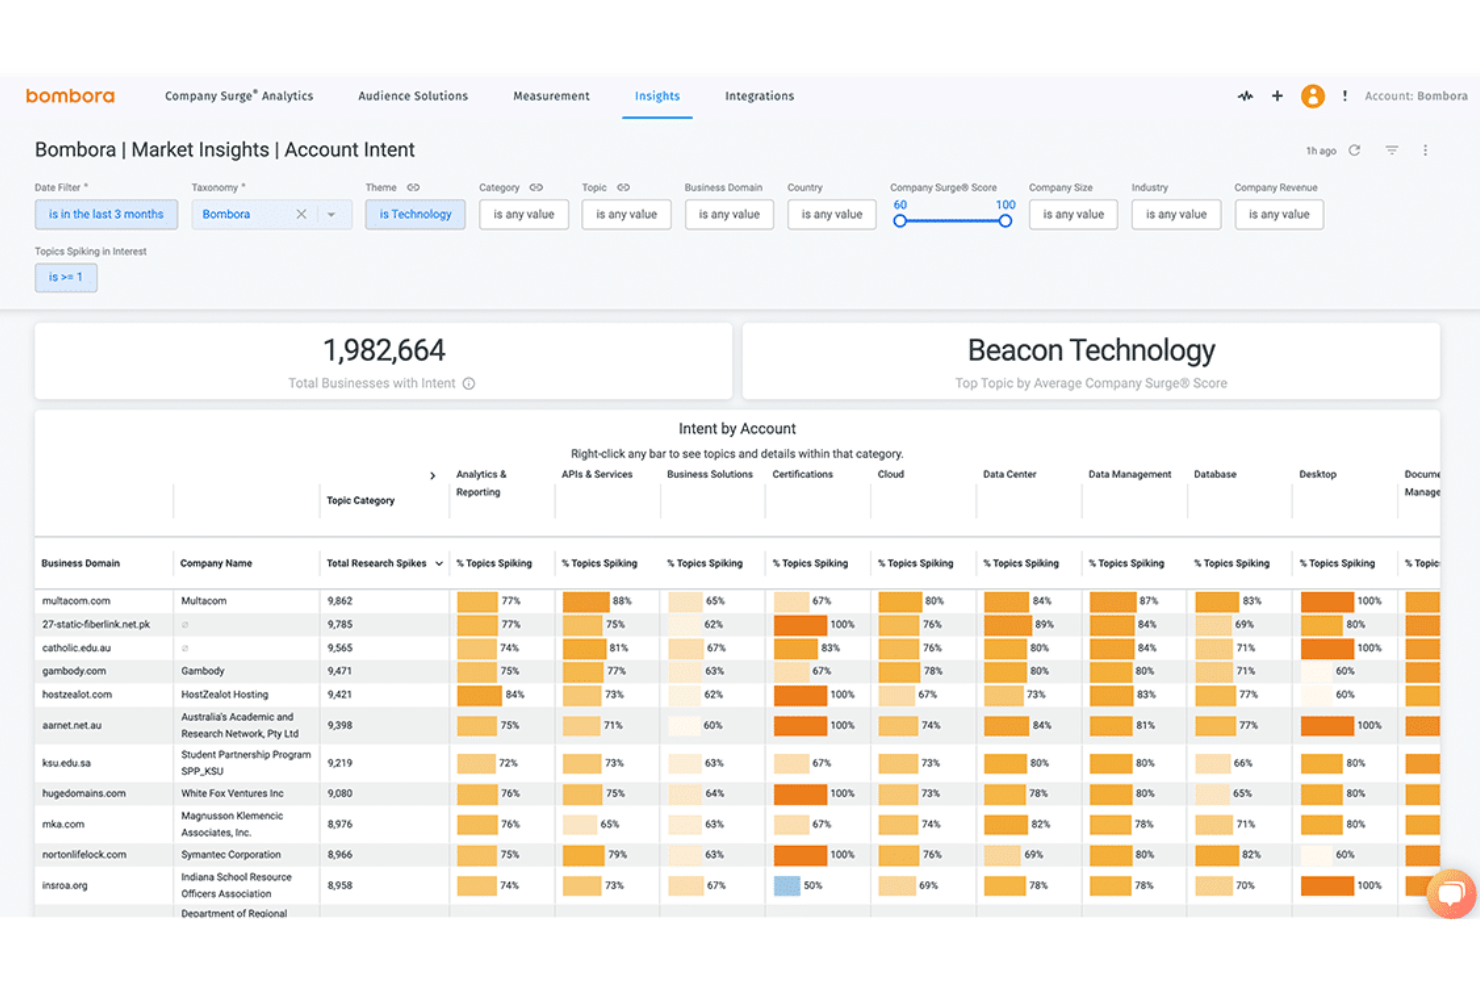1480x987 pixels.
Task: Click the 88% APIs & Services bar for multacom.com
Action: pos(586,601)
